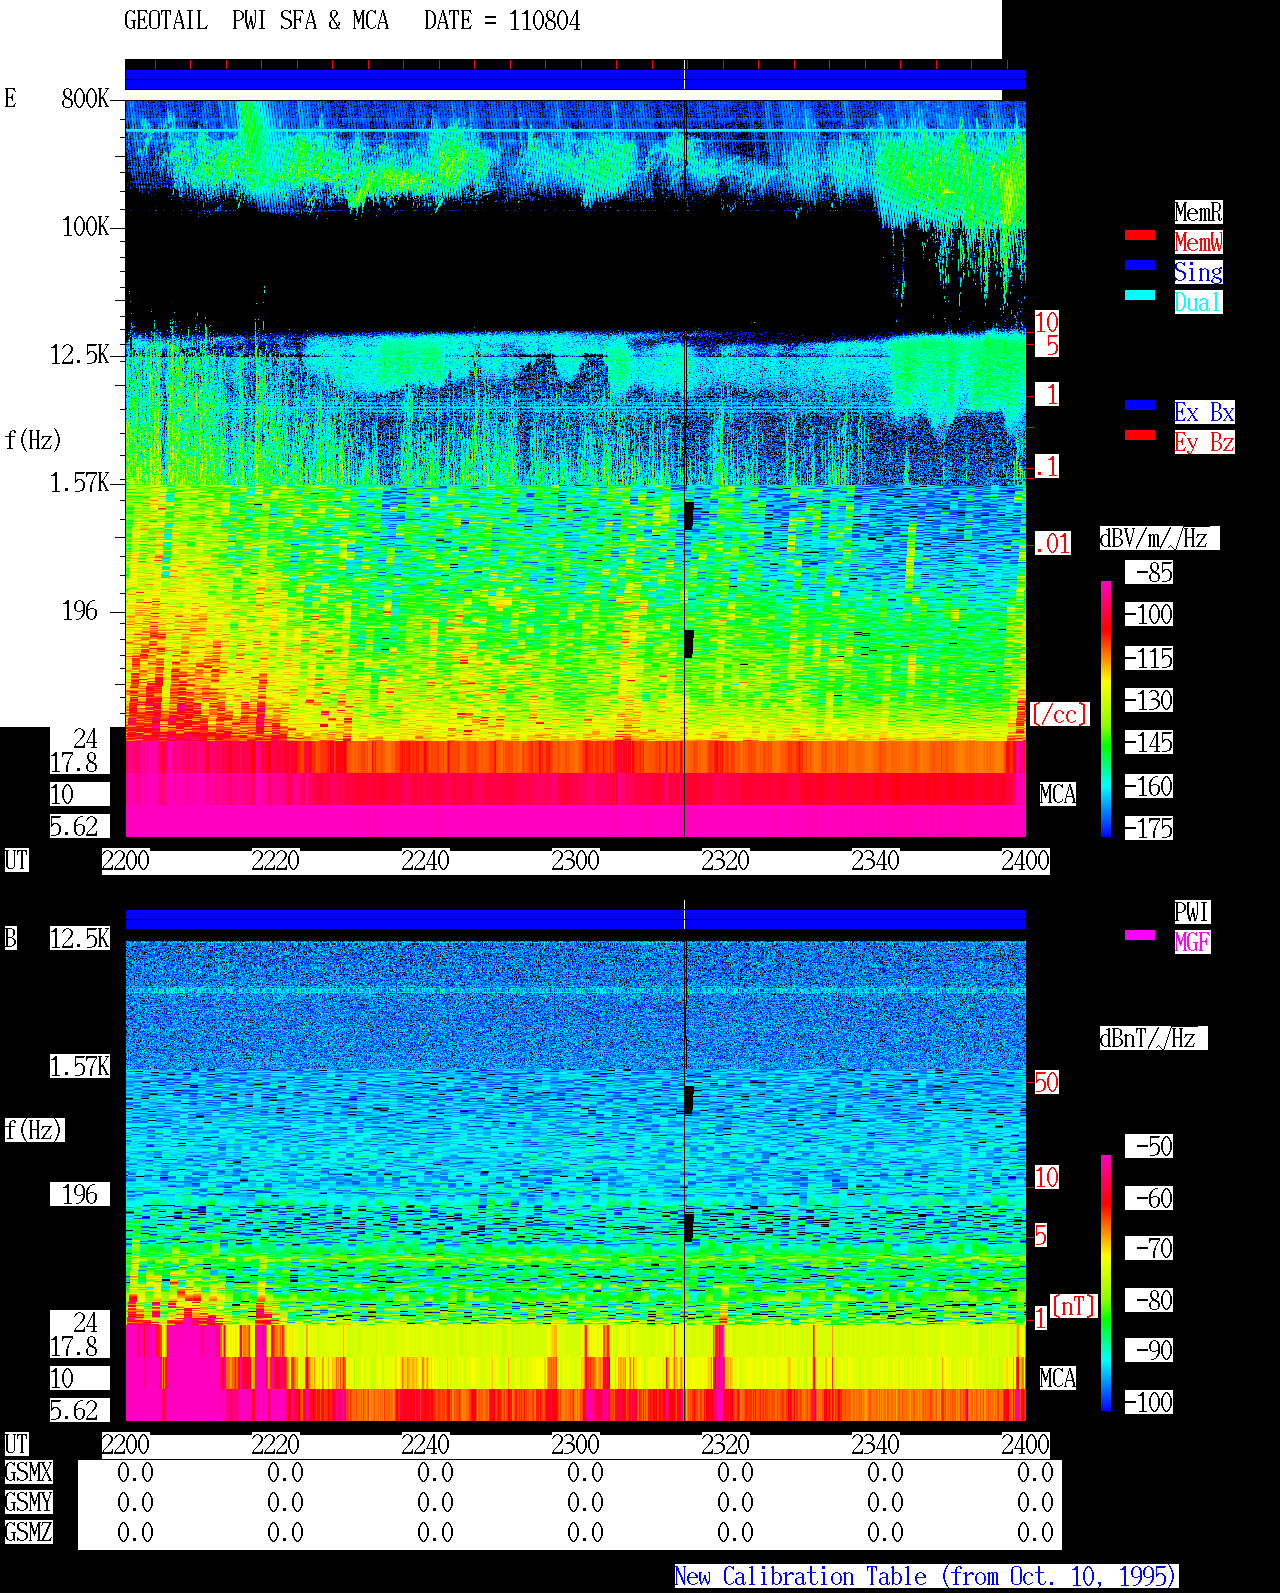Image resolution: width=1280 pixels, height=1593 pixels.
Task: Click the UT label left of E time axis
Action: tap(16, 860)
